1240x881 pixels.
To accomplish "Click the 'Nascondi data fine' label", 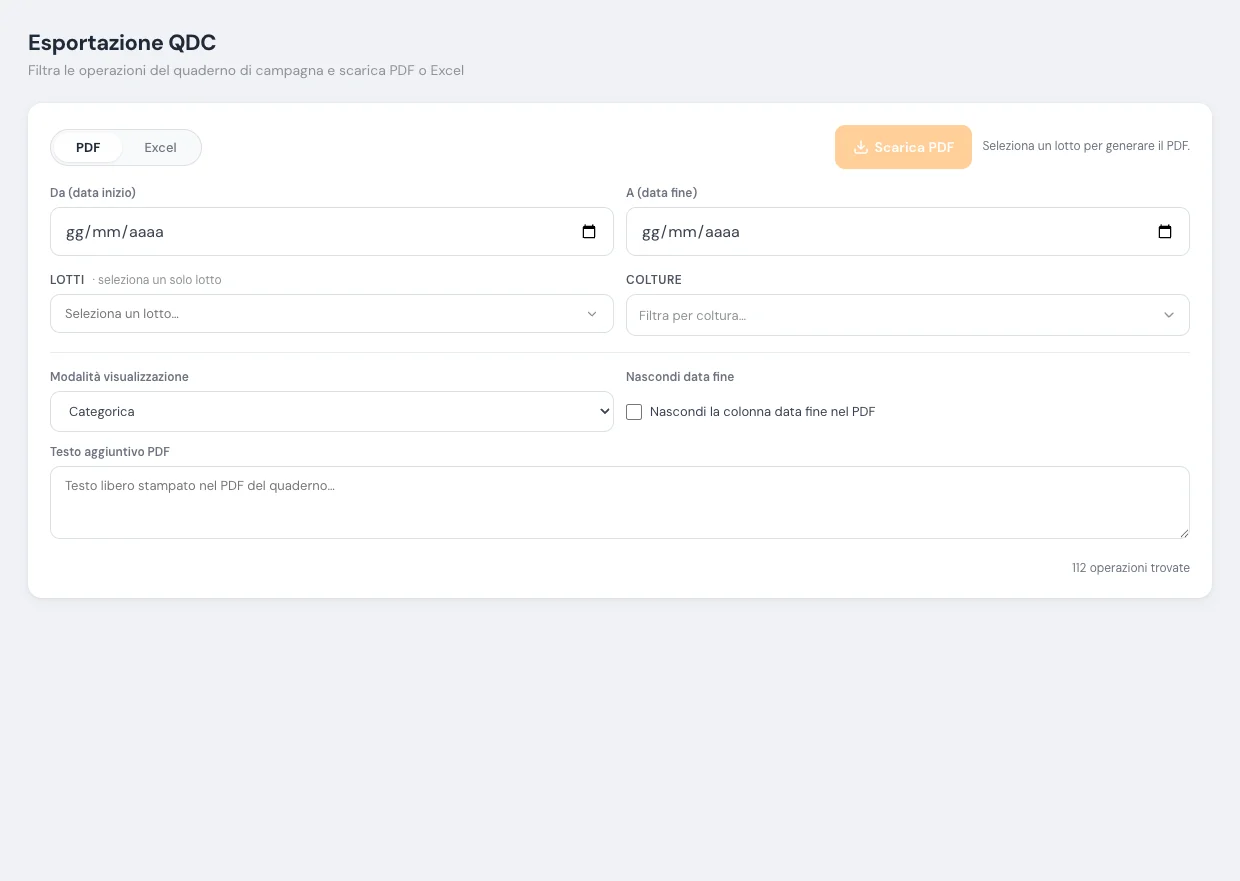I will pyautogui.click(x=680, y=377).
